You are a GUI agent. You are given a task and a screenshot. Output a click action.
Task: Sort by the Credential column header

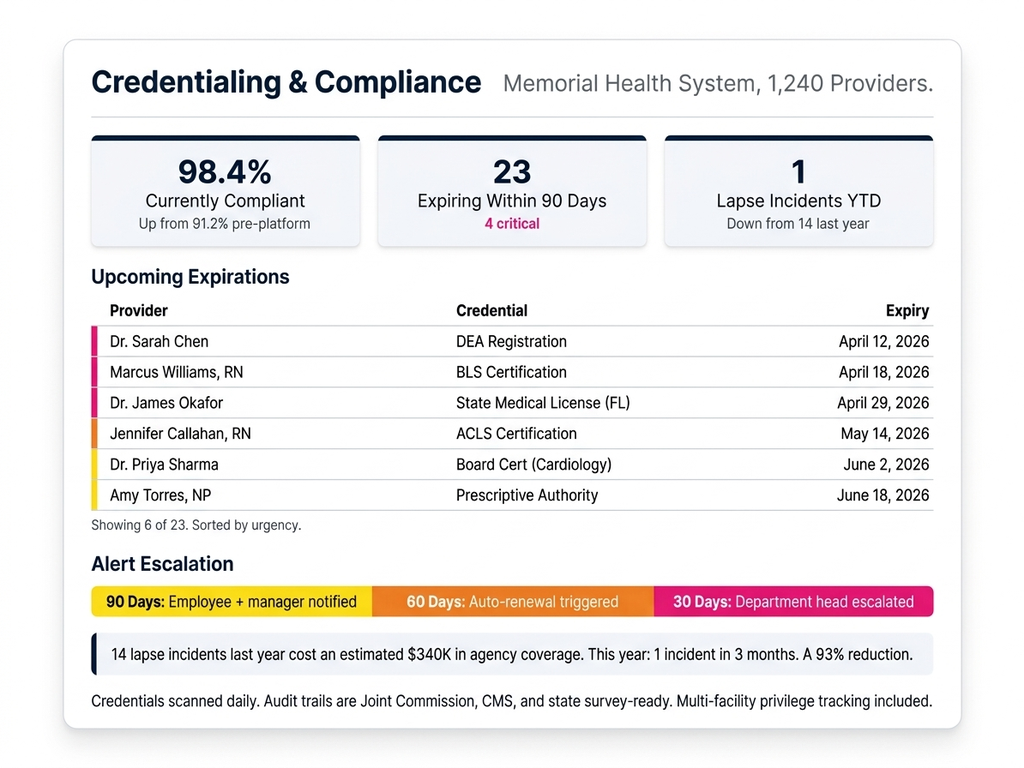(x=491, y=311)
